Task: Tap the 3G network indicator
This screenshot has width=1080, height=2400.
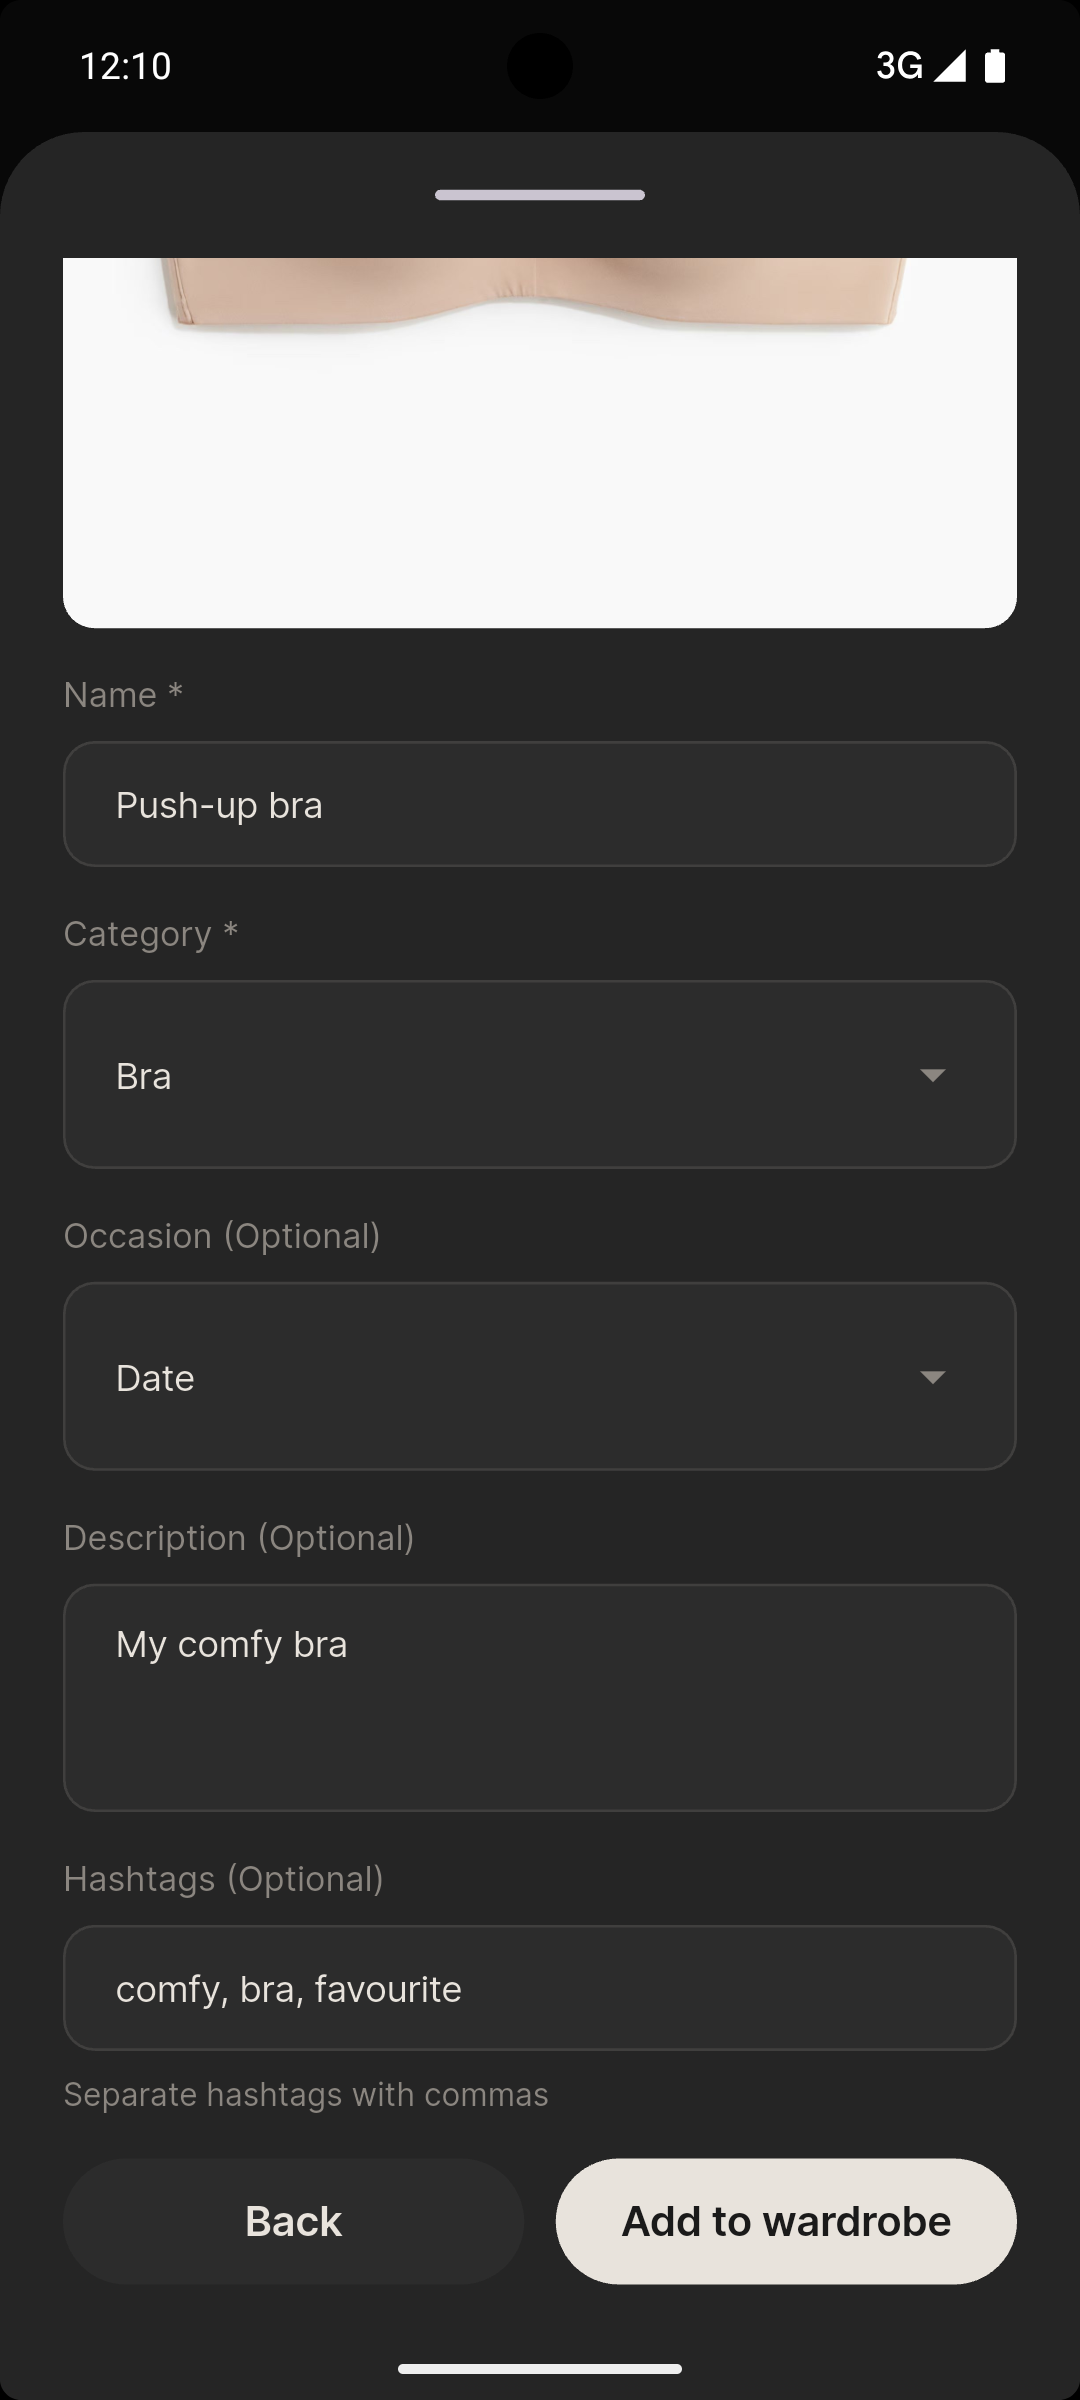Action: point(899,66)
